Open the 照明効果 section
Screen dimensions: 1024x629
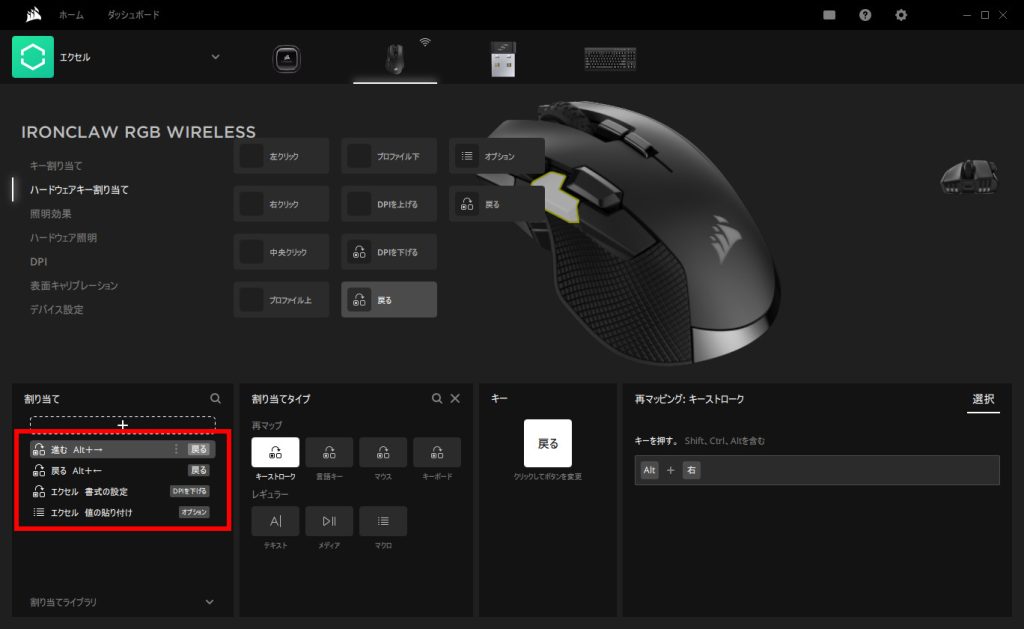pos(51,214)
